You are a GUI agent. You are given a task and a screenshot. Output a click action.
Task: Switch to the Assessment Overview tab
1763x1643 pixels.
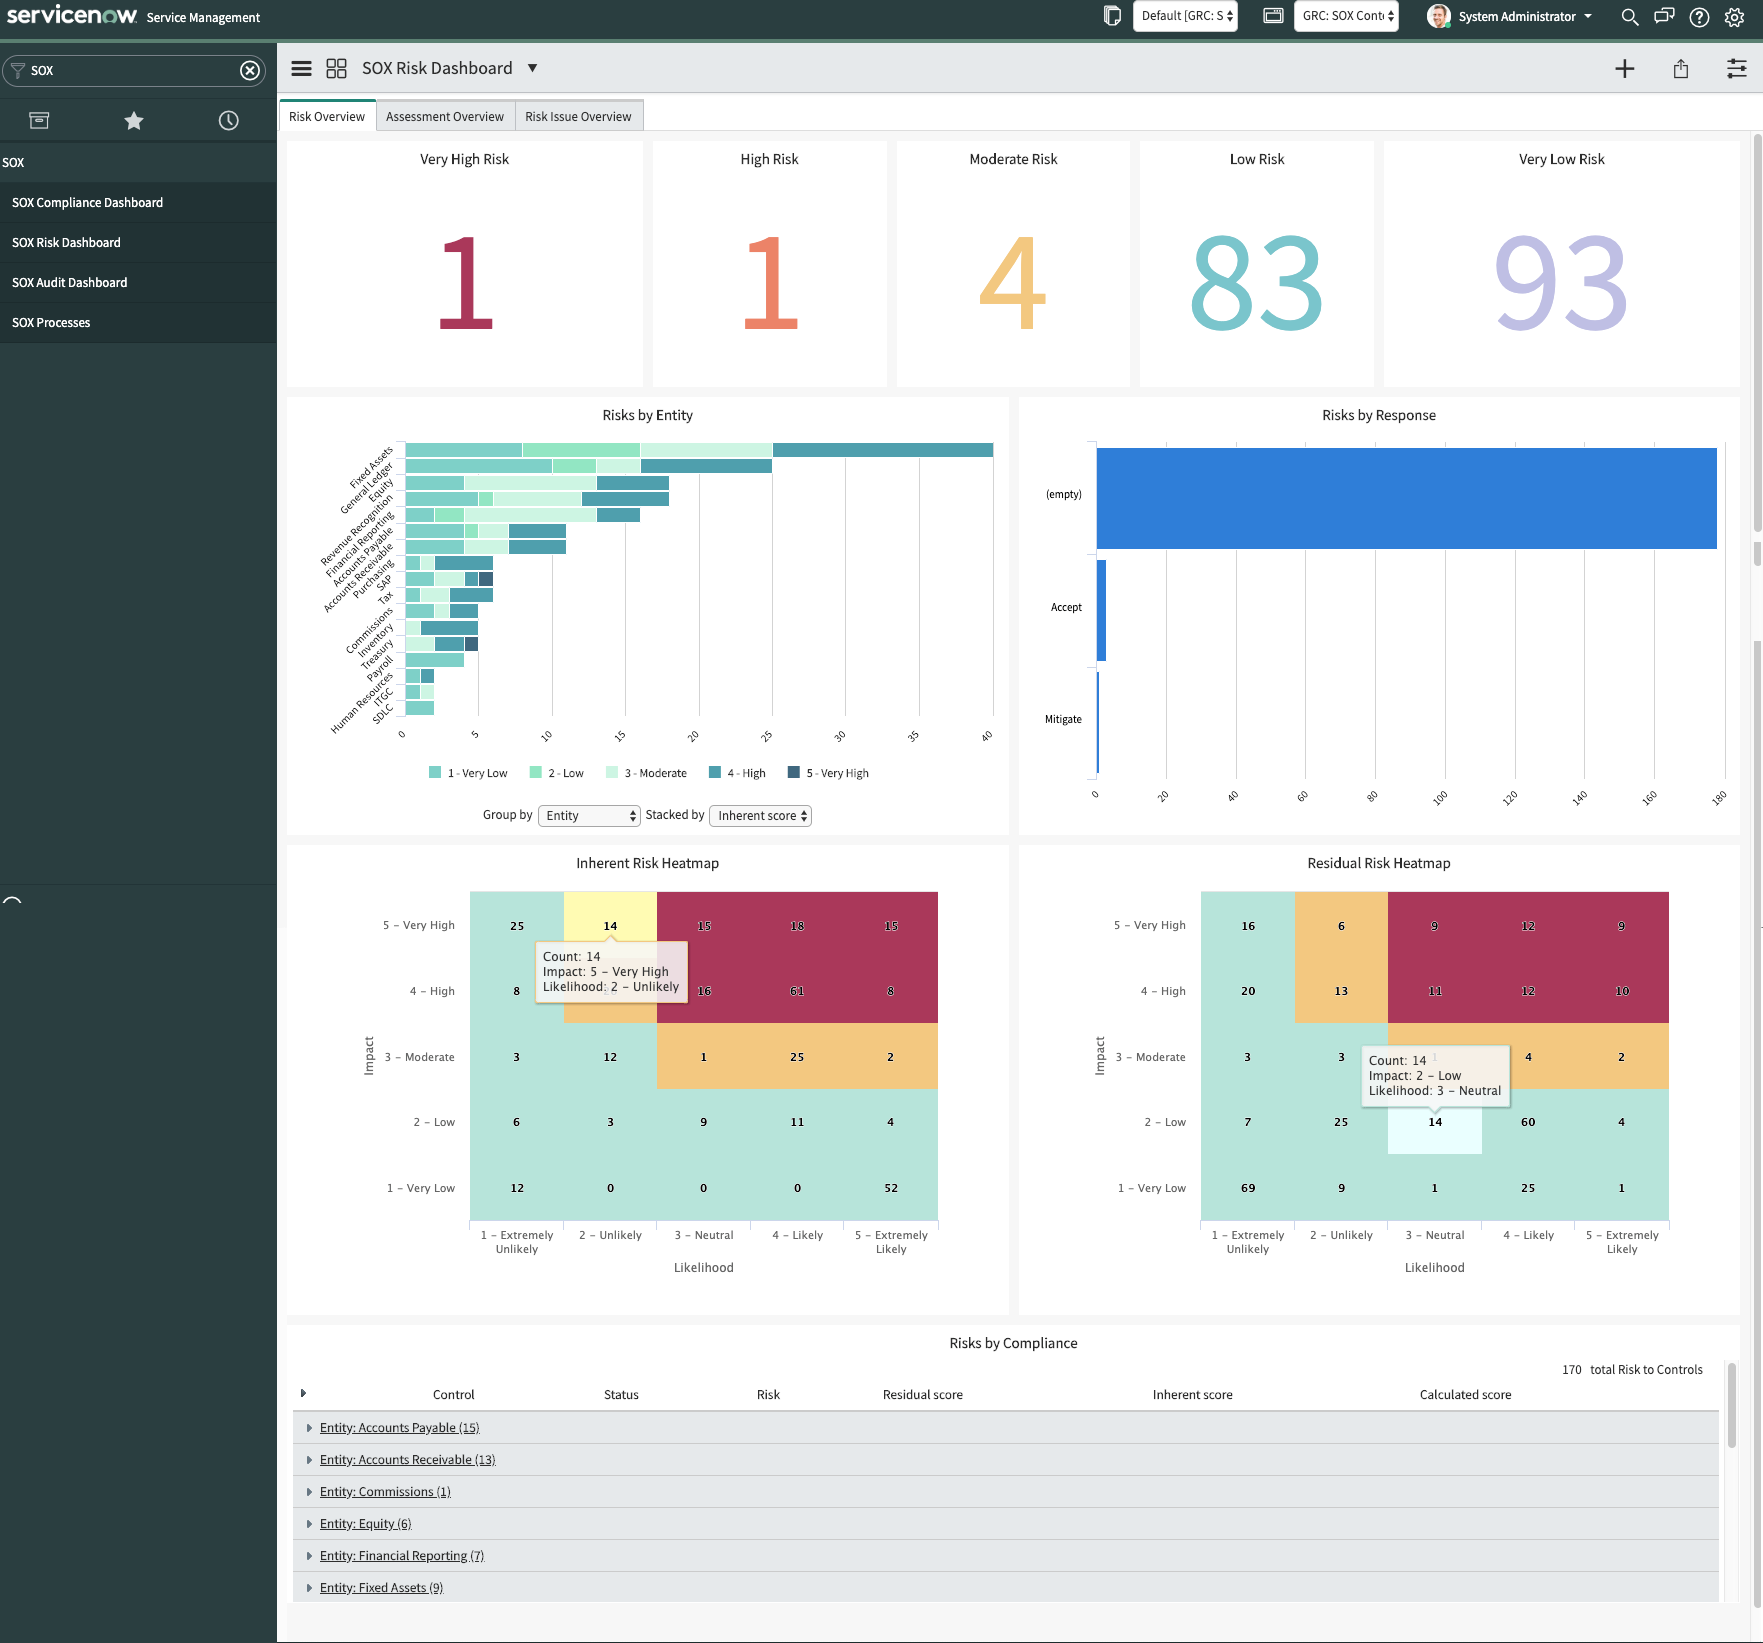pyautogui.click(x=445, y=116)
